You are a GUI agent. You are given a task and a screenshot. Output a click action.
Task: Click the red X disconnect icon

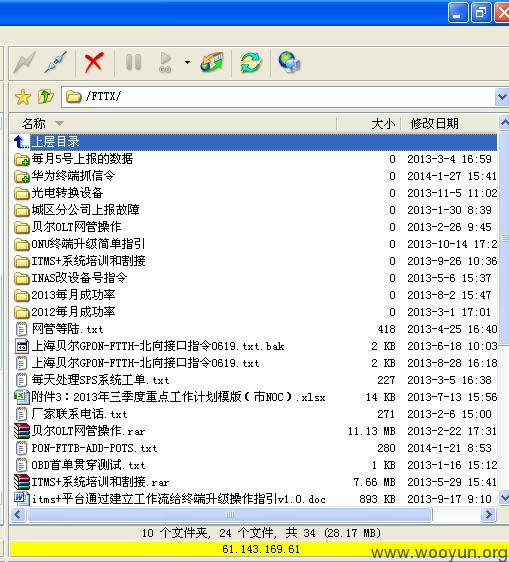94,63
